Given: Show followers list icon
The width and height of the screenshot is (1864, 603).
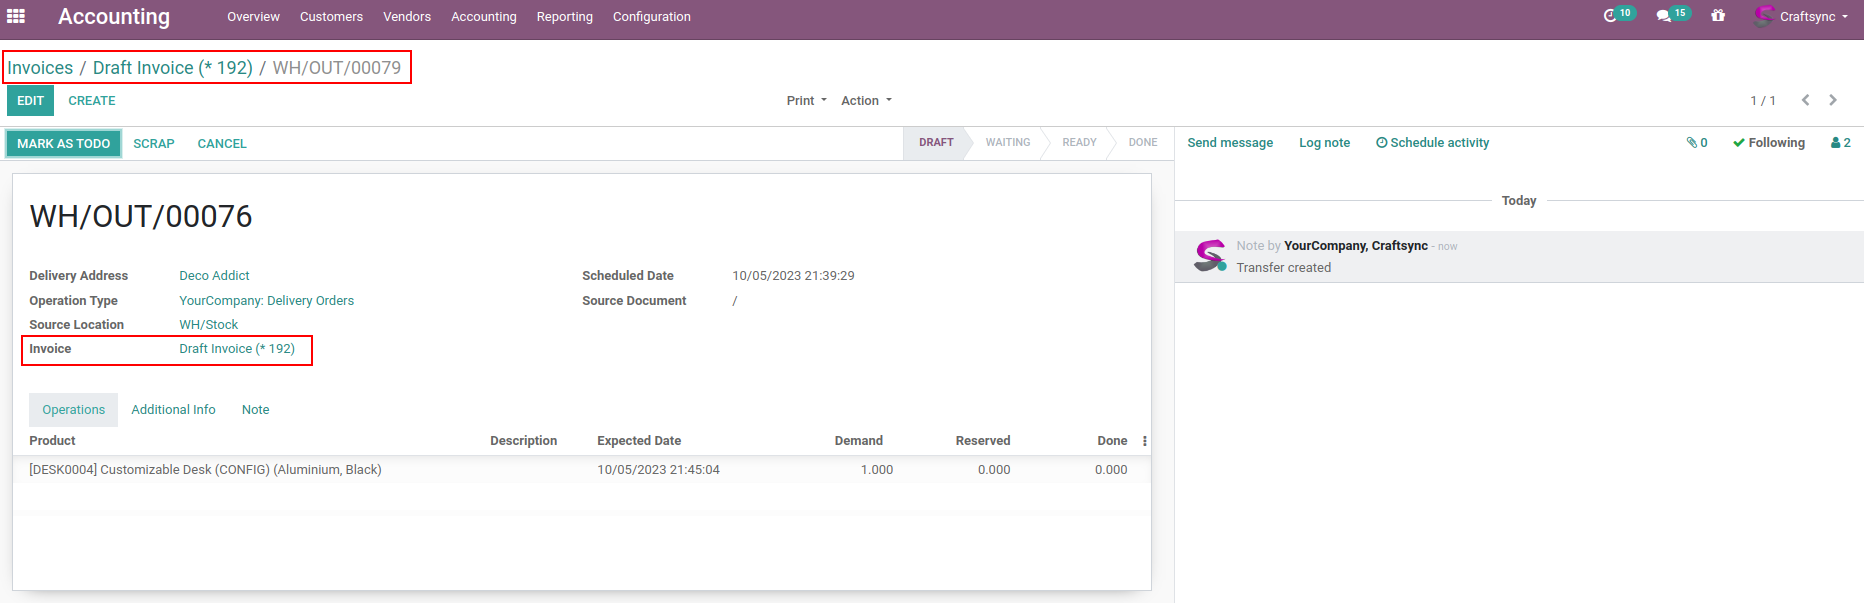Looking at the screenshot, I should pos(1840,143).
